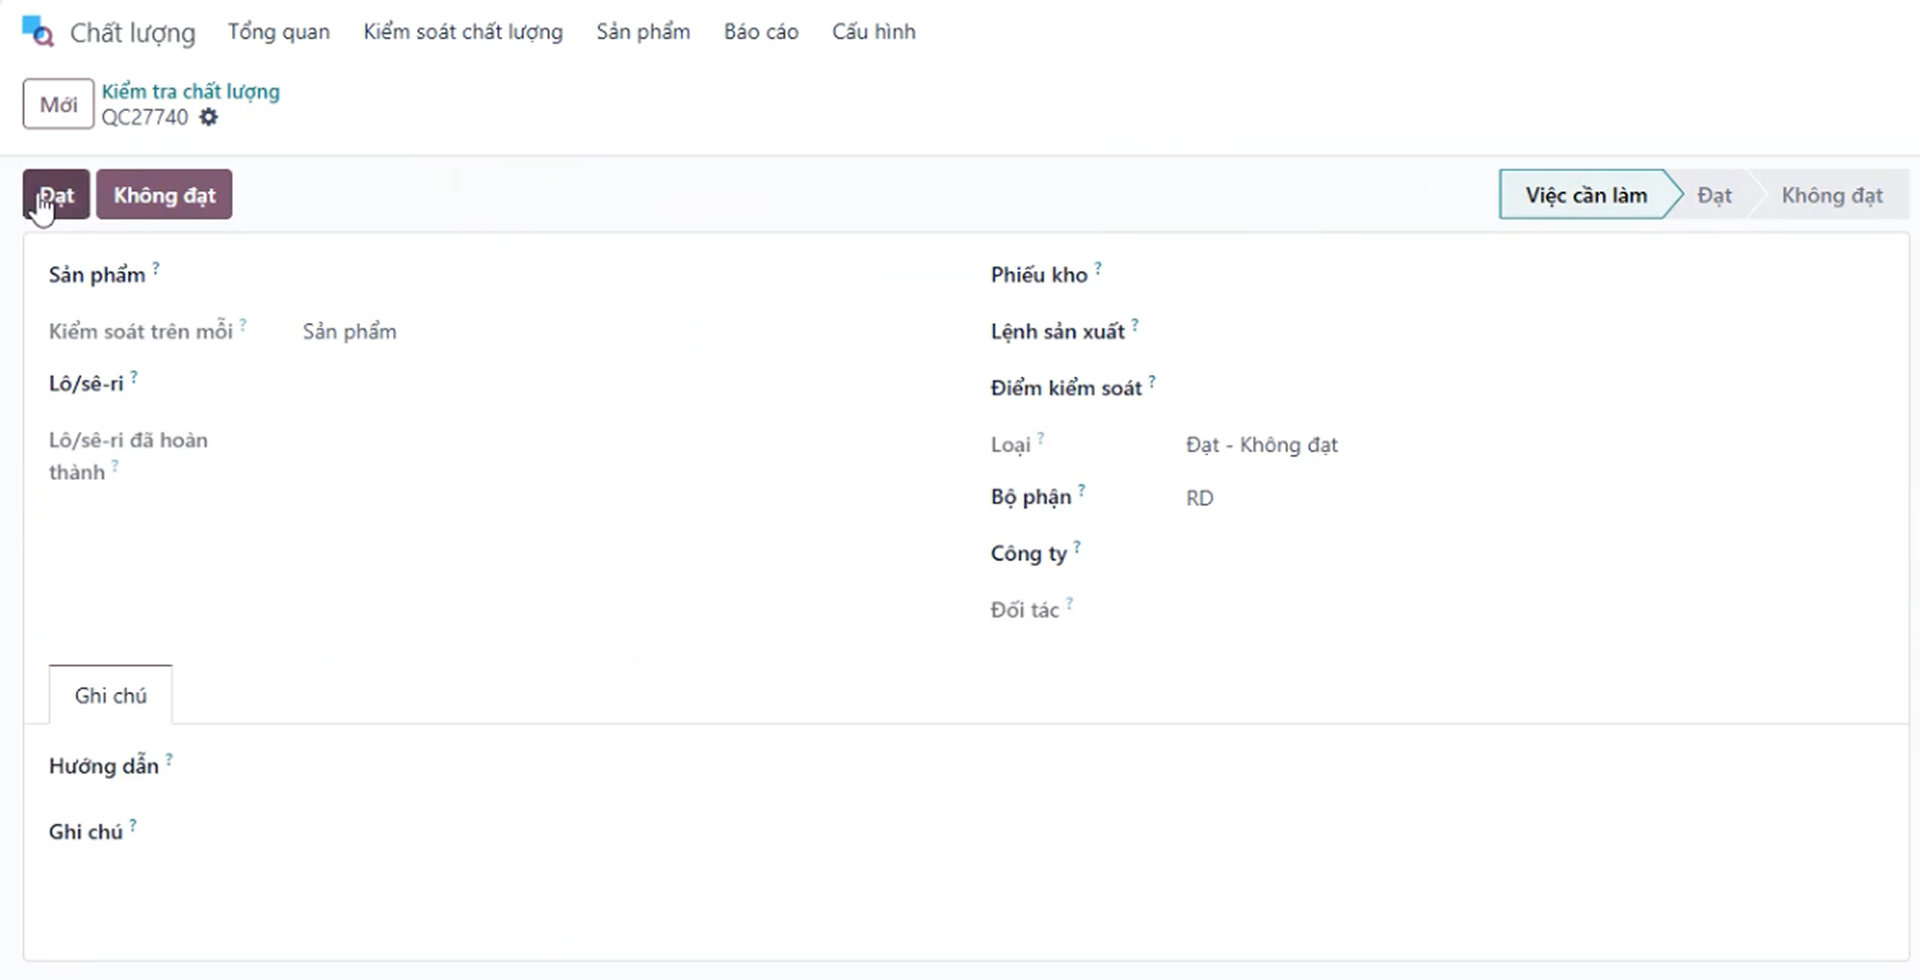Click the question mark next to Hướng dẫn
Screen dimensions: 1920x980
(169, 760)
